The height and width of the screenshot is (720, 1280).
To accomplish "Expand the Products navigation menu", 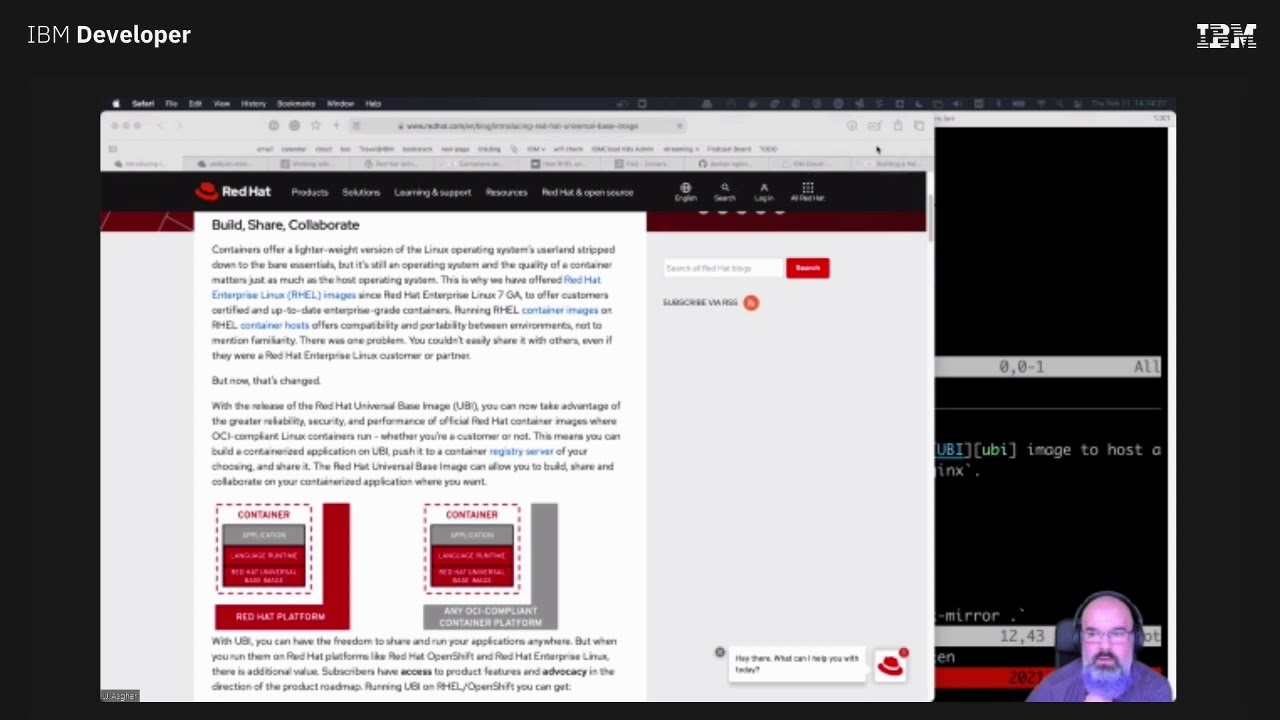I will (310, 192).
